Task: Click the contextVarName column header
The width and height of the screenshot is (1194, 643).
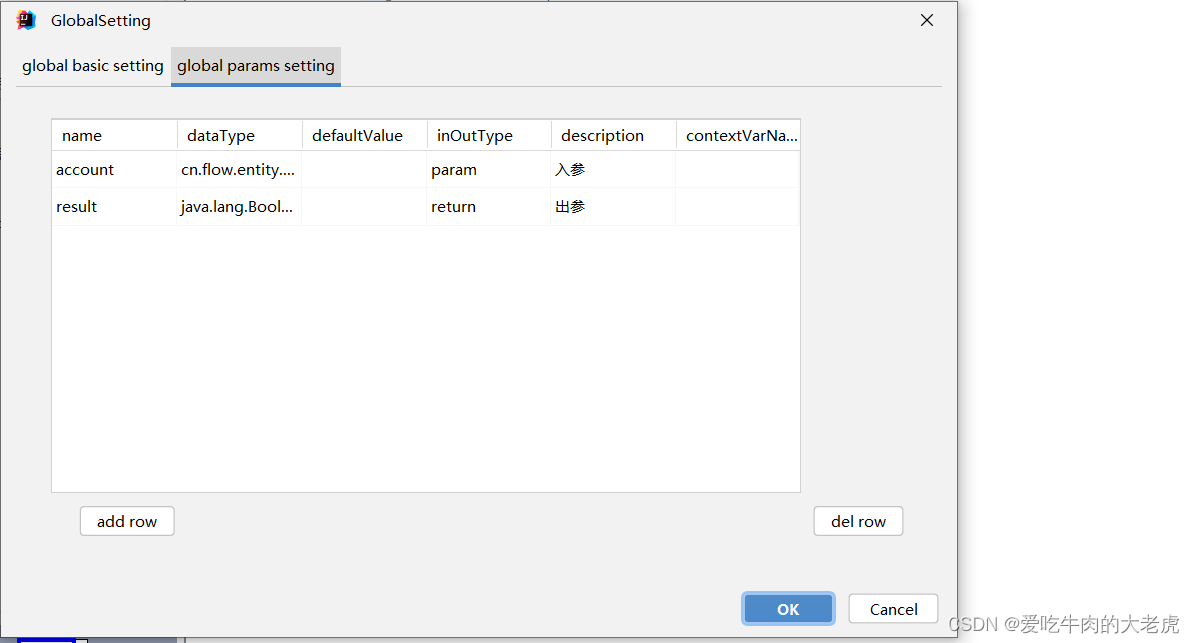Action: [x=737, y=135]
